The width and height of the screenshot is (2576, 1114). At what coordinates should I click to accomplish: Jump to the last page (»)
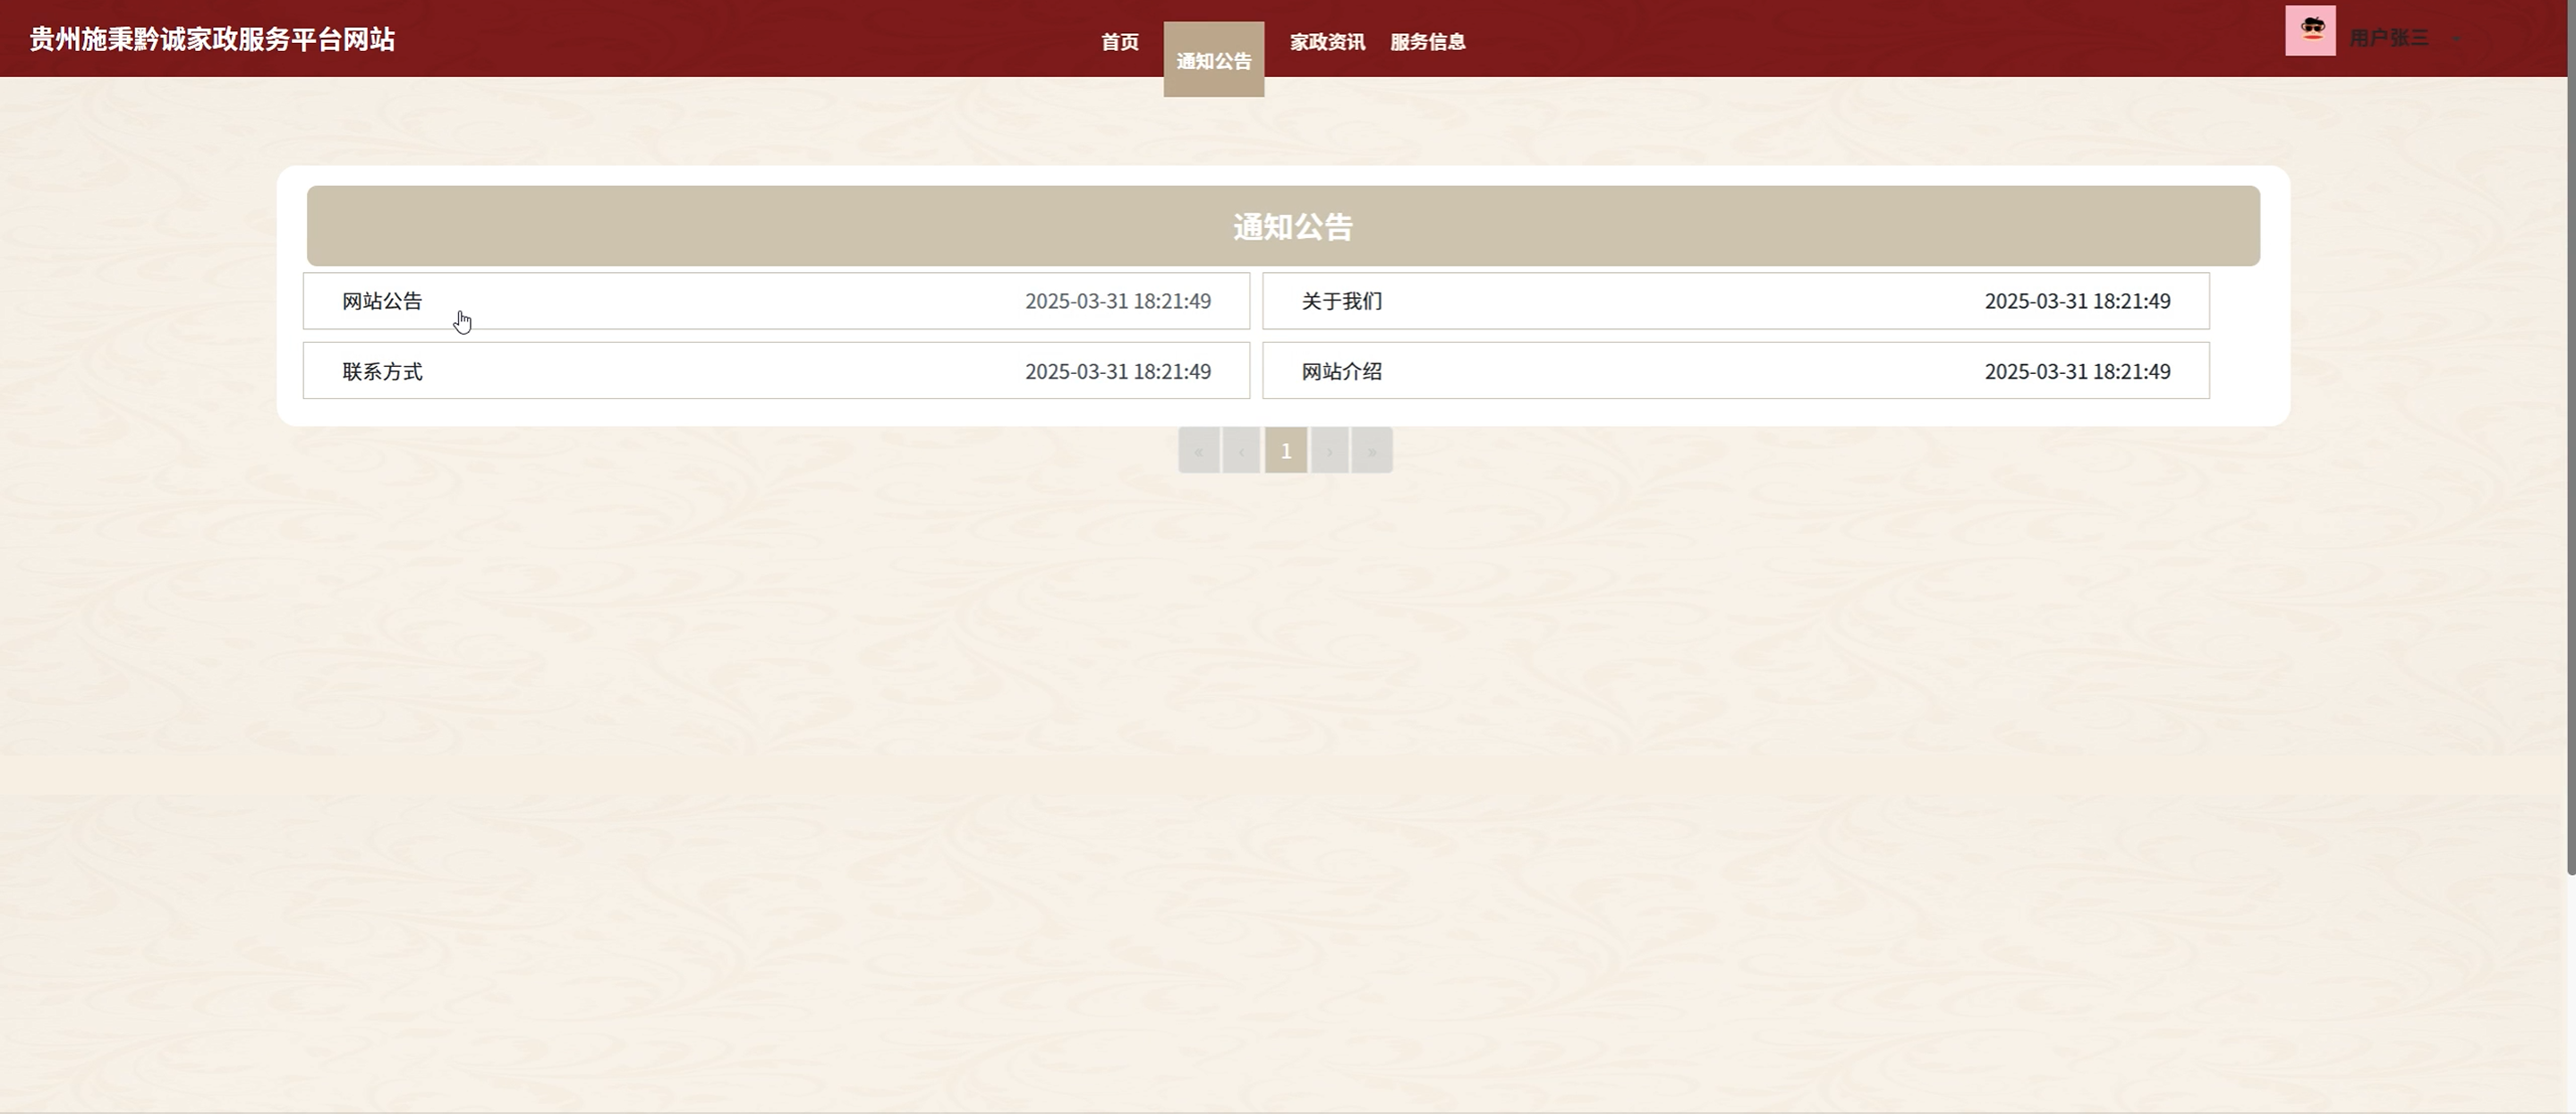(x=1372, y=451)
